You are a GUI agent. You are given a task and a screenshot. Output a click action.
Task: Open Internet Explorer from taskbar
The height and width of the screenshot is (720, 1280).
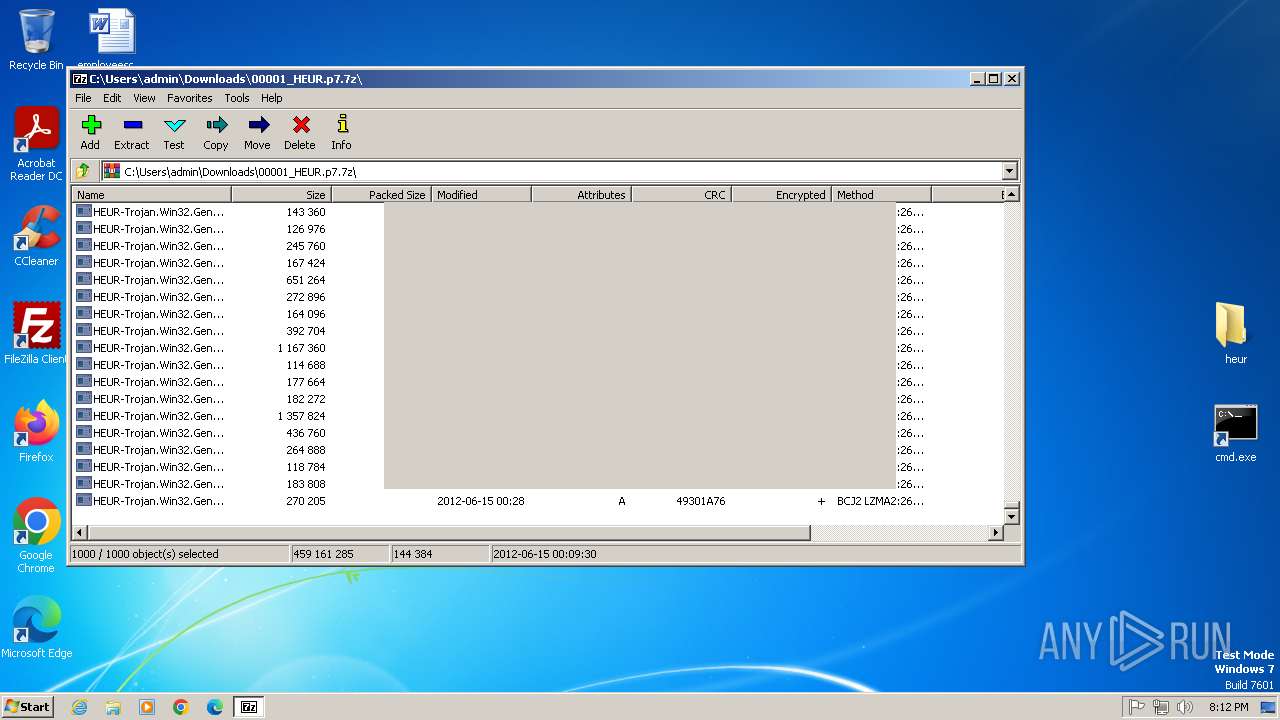point(79,707)
